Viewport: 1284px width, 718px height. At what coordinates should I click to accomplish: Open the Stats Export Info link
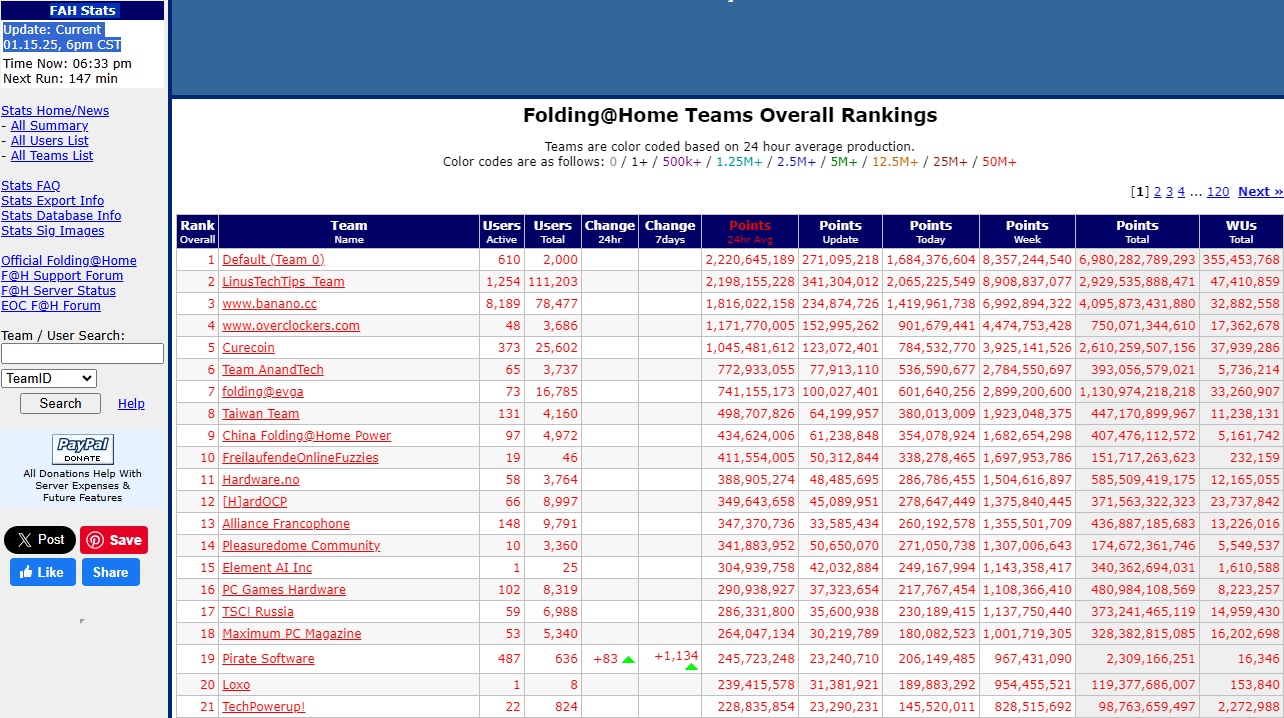click(52, 201)
